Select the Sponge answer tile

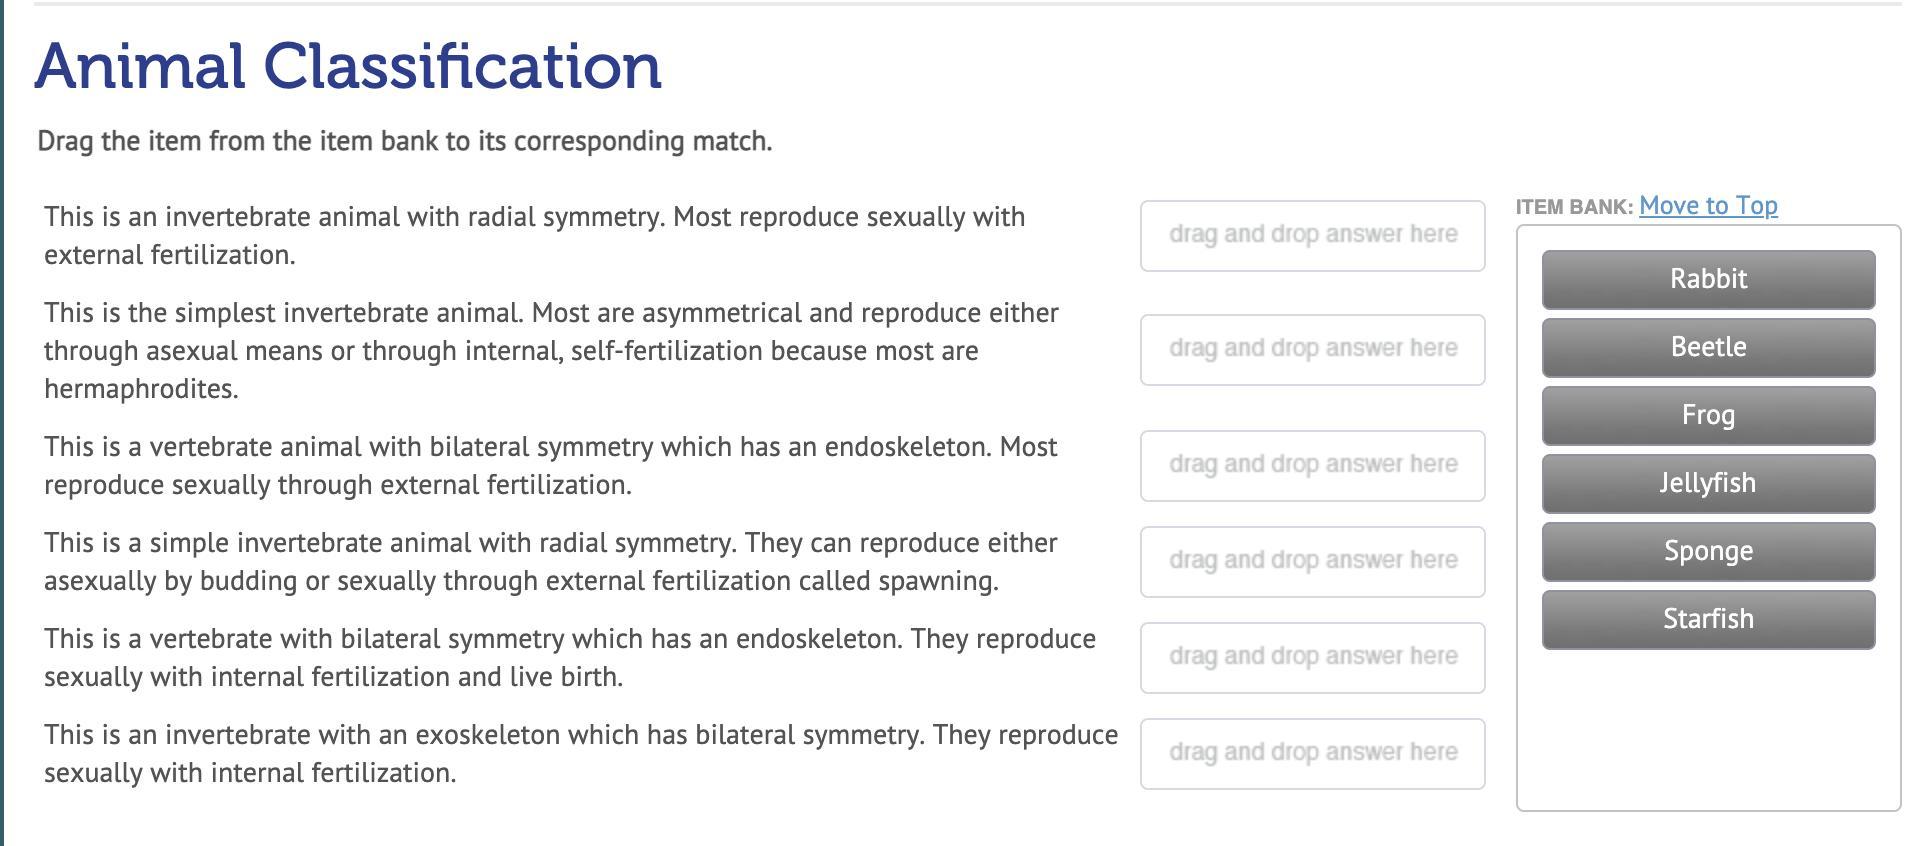(1708, 551)
